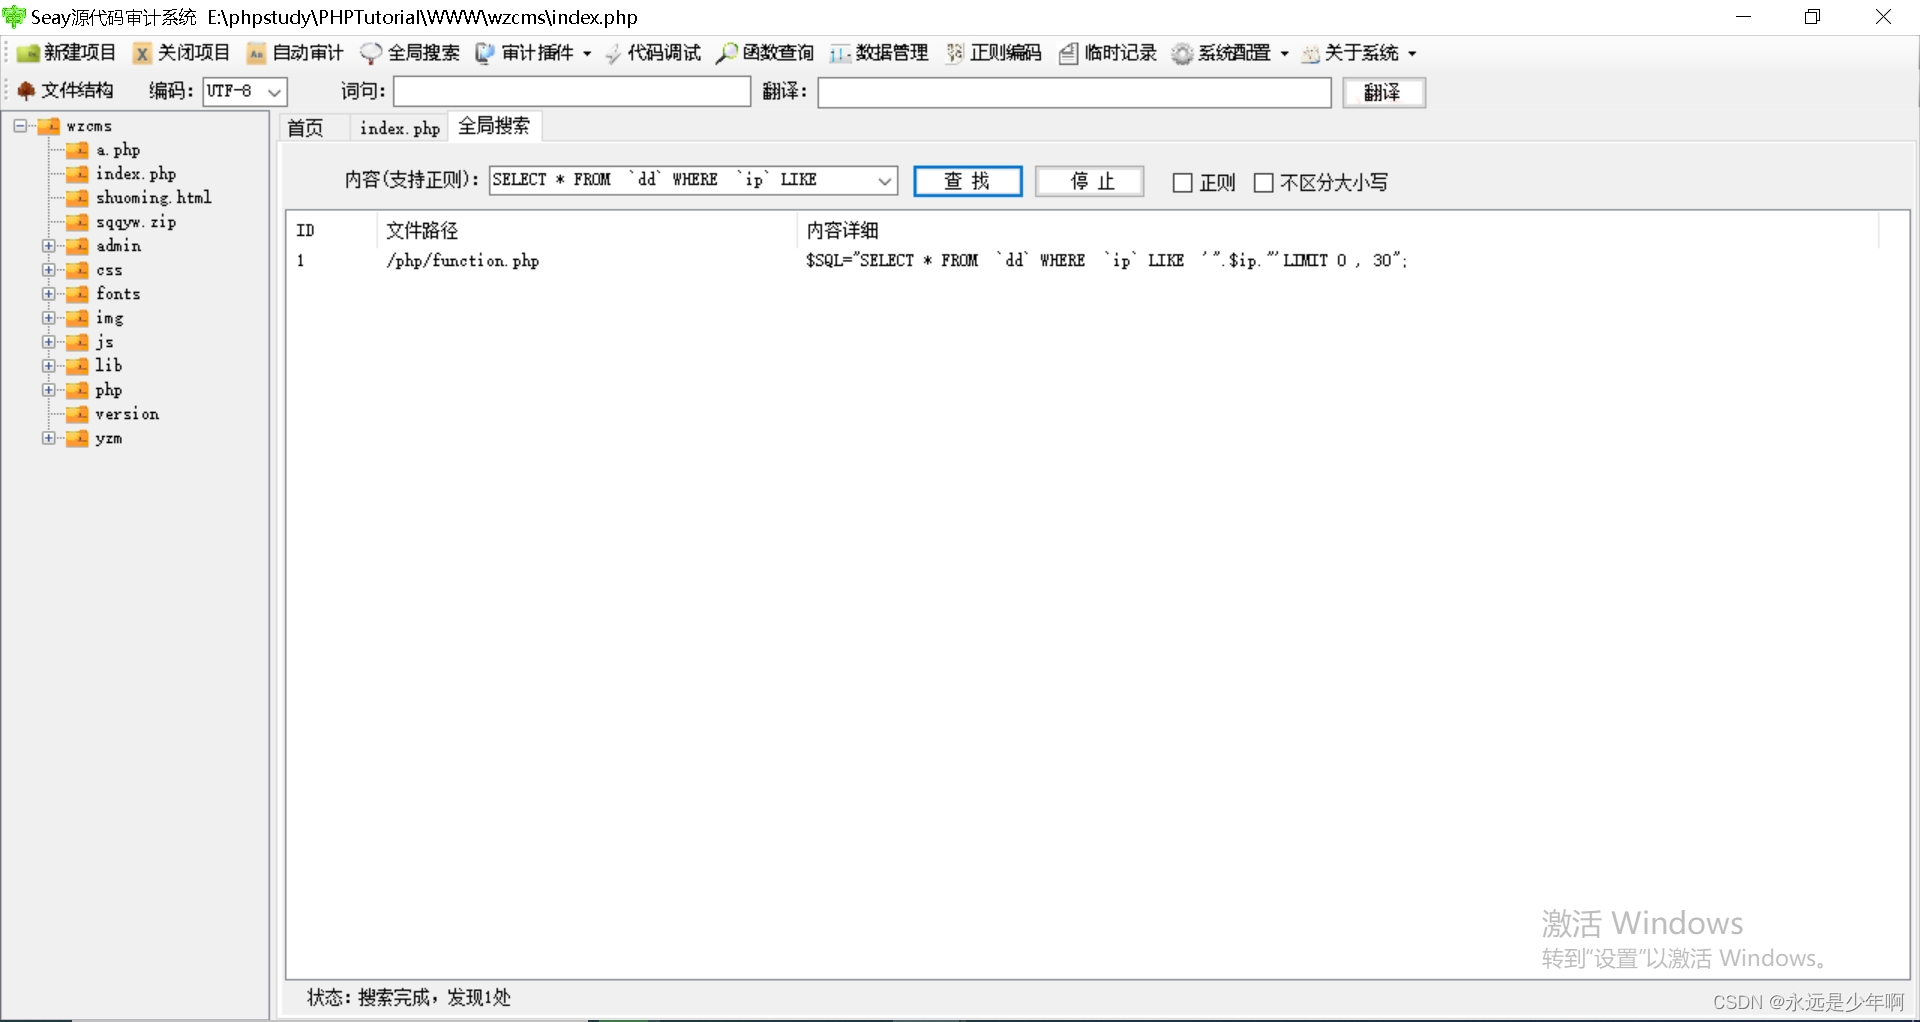Open 临时记录 temporary notes

coord(1118,53)
